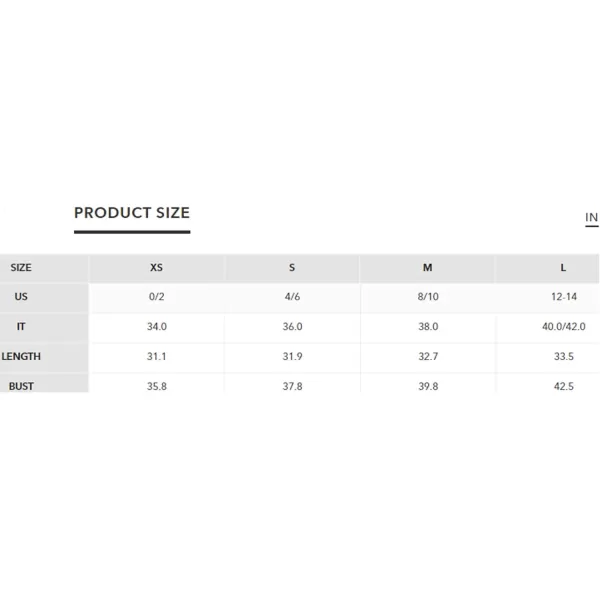Image resolution: width=600 pixels, height=600 pixels.
Task: Click the M size column header
Action: [427, 267]
